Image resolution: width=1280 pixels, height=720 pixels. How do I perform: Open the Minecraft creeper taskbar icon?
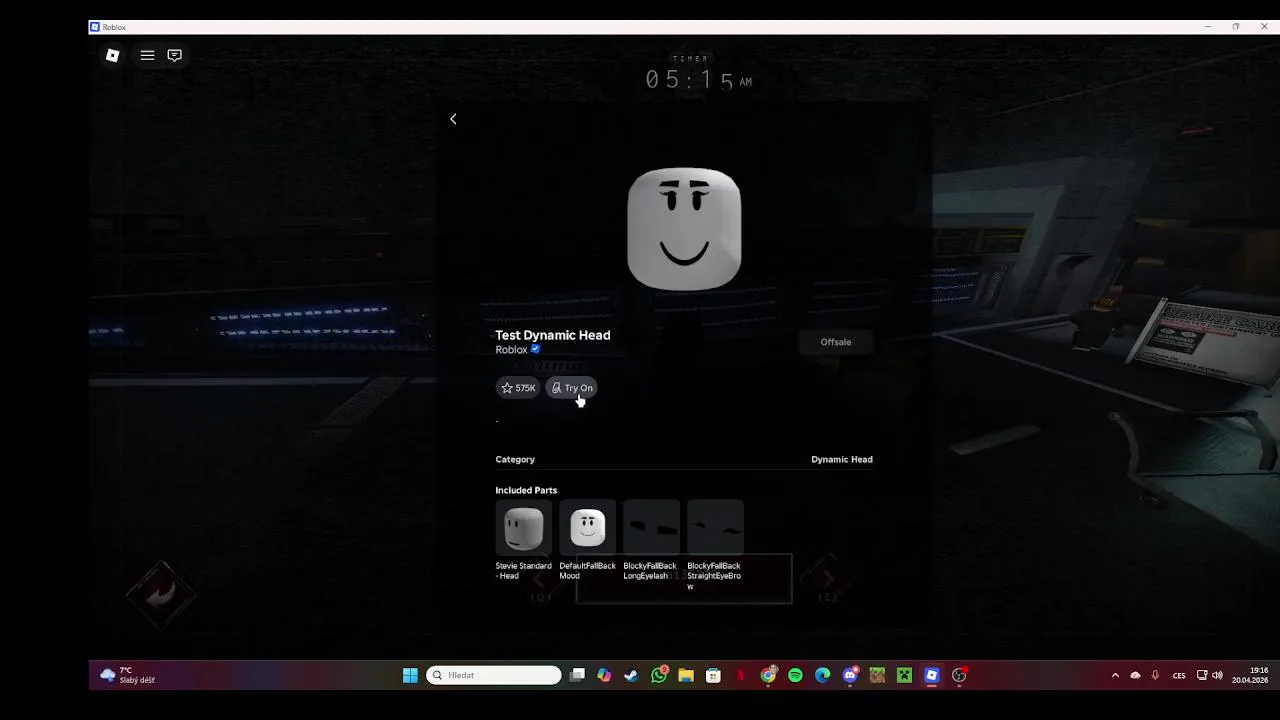(904, 675)
